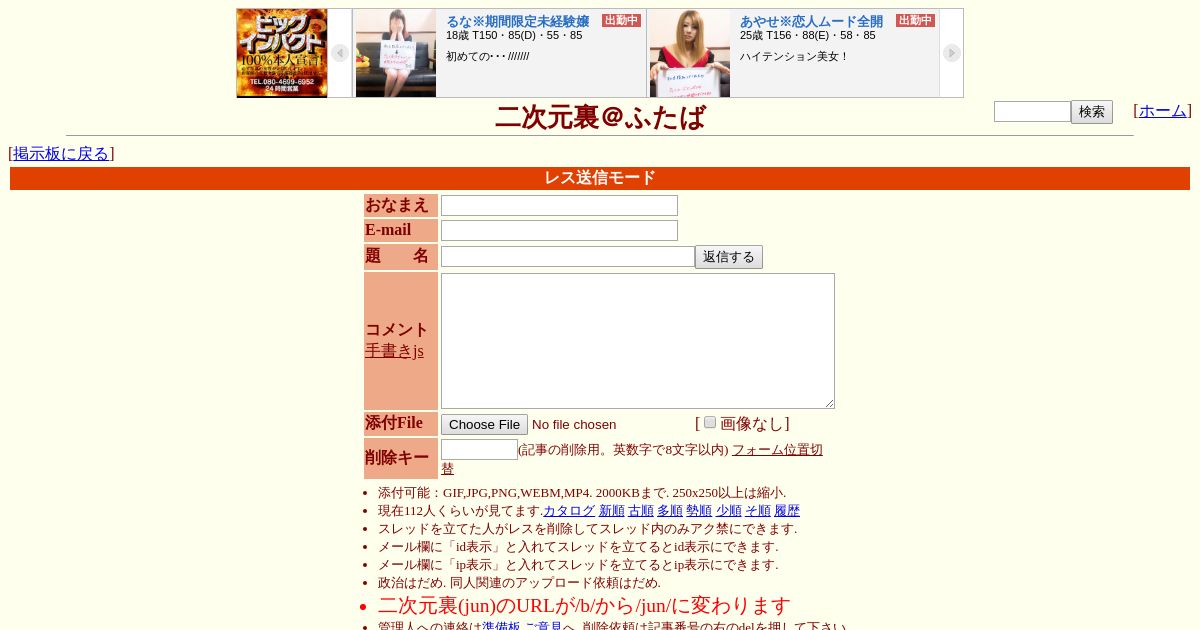This screenshot has height=630, width=1200.
Task: Click the ad carousel left arrow
Action: 340,53
